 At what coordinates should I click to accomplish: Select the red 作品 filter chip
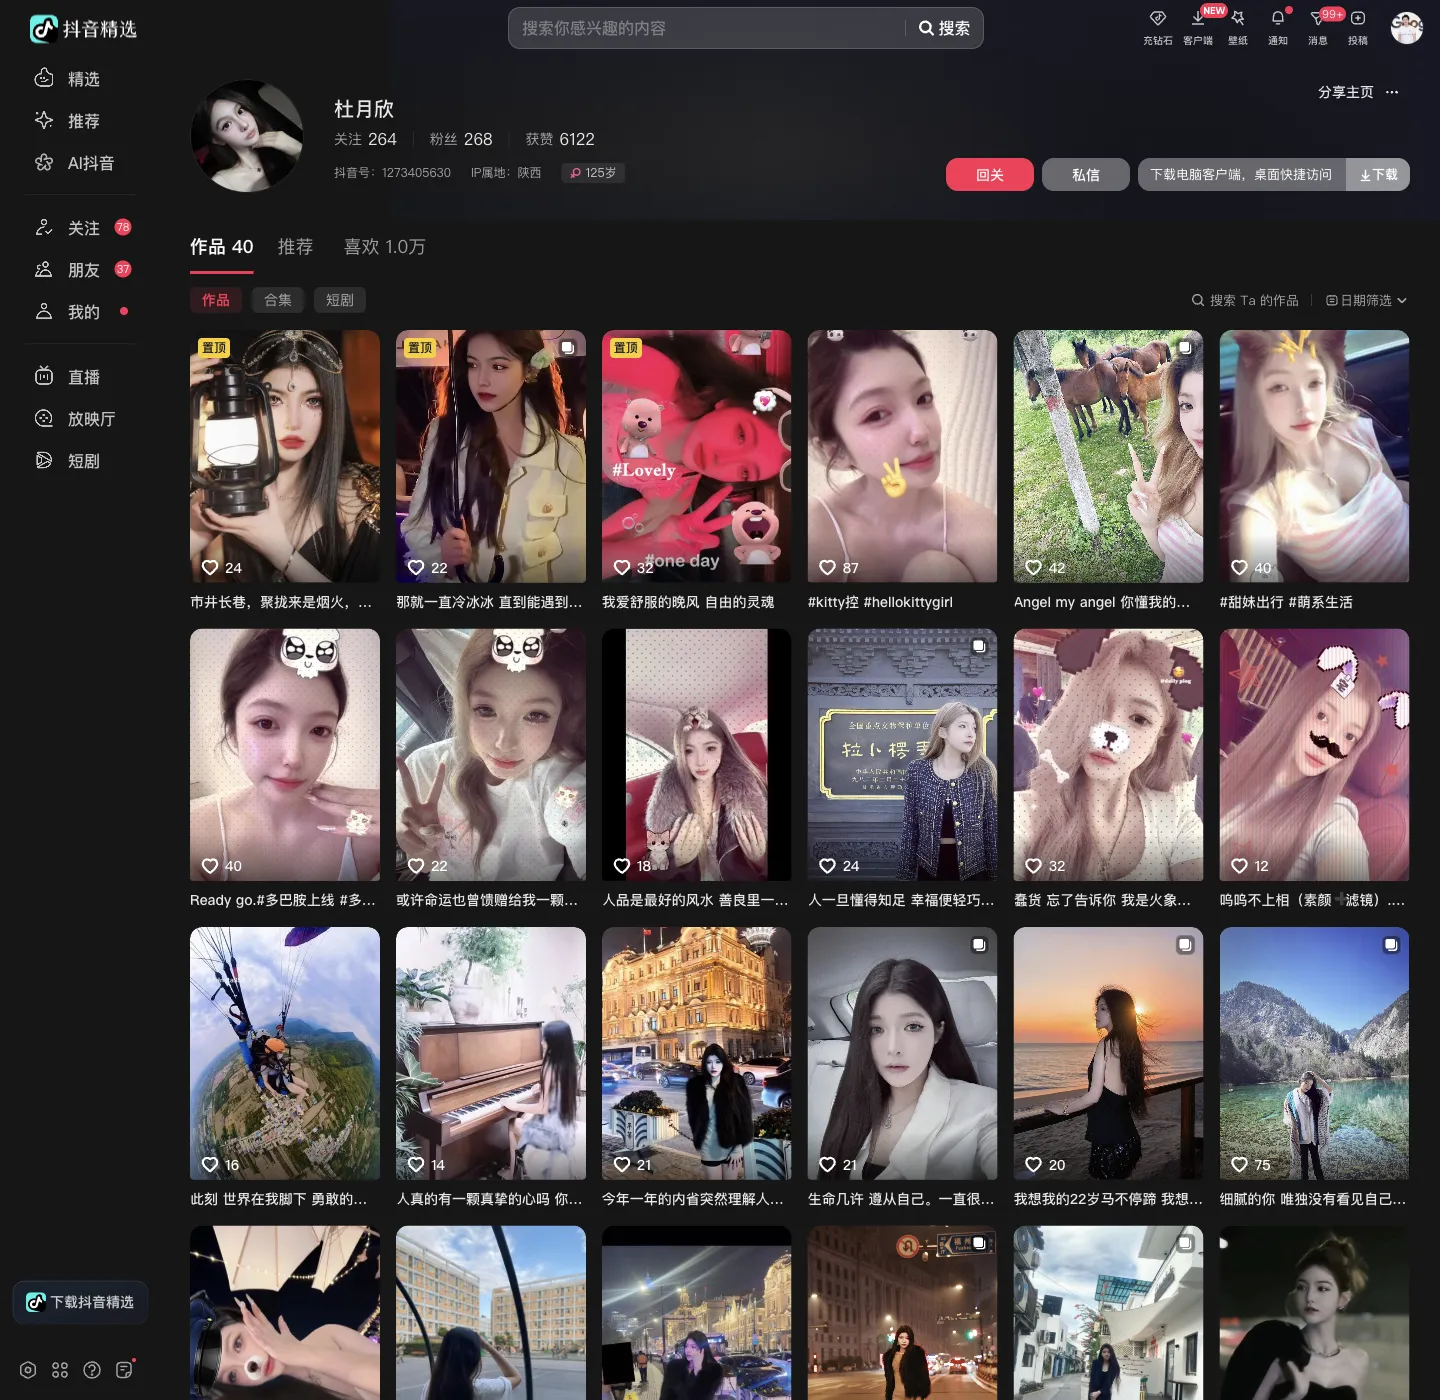point(216,300)
